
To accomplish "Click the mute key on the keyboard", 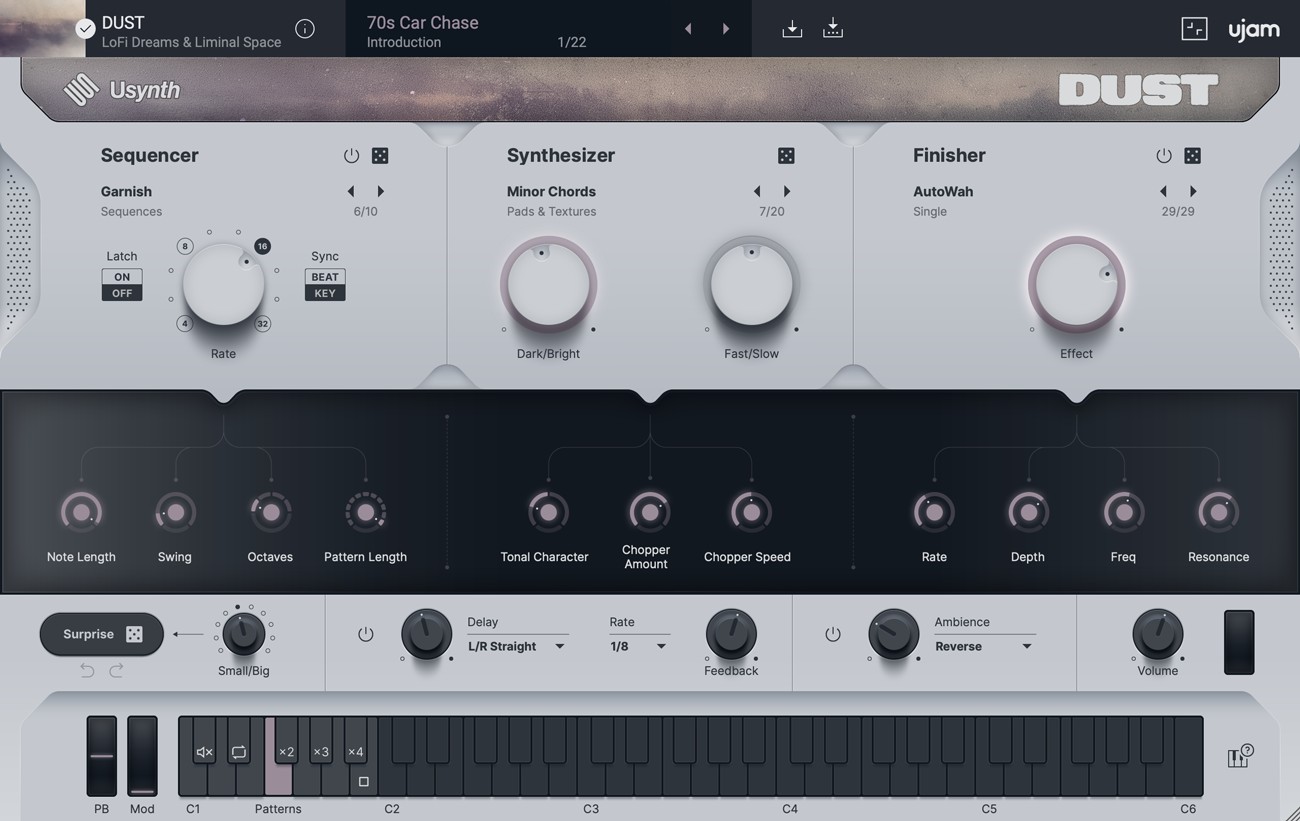I will tap(204, 751).
